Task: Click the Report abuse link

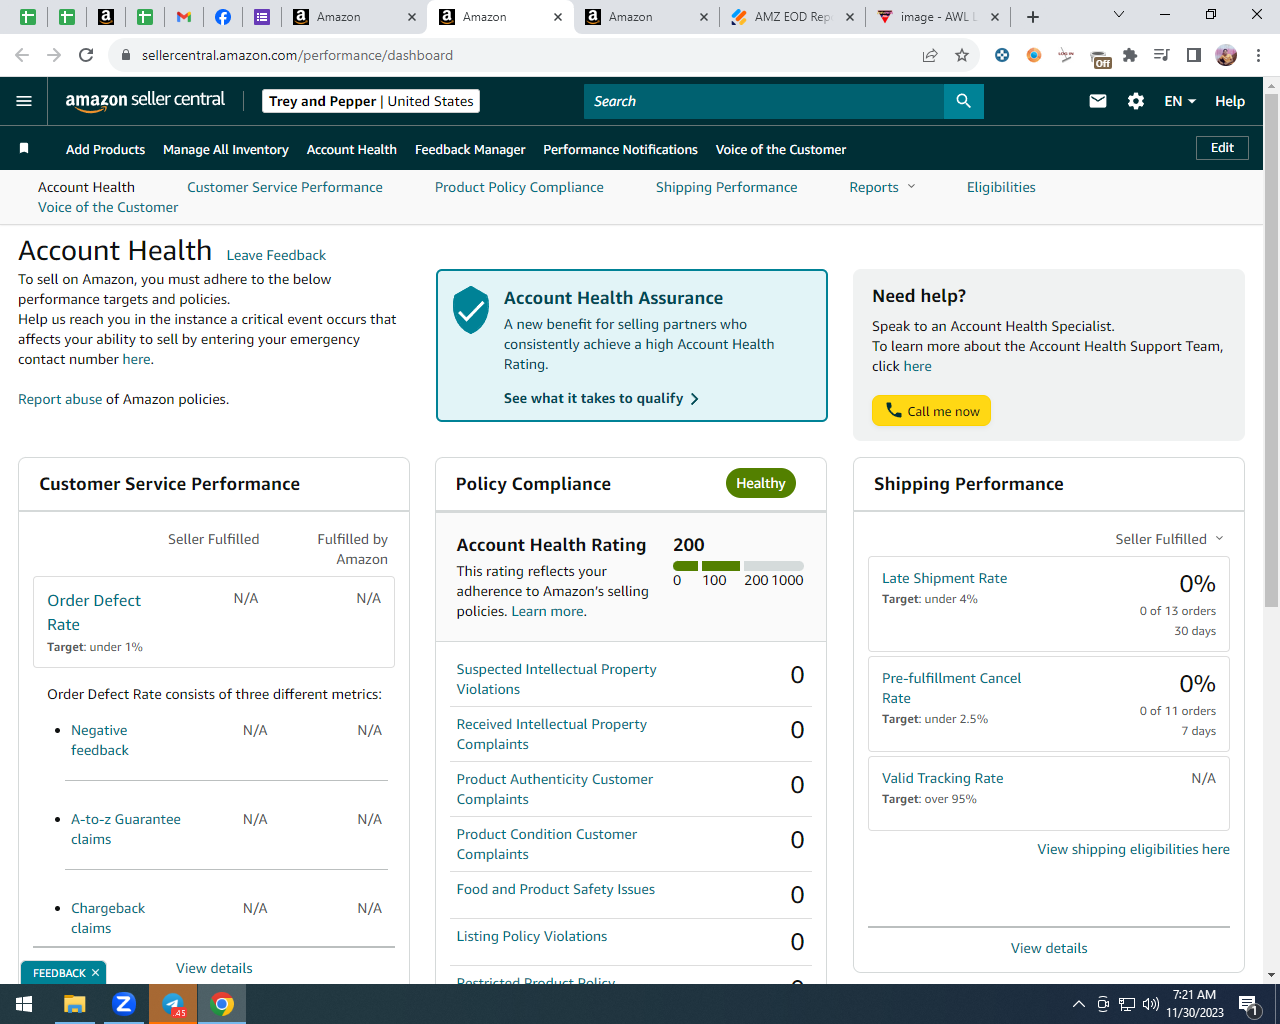Action: (x=60, y=399)
